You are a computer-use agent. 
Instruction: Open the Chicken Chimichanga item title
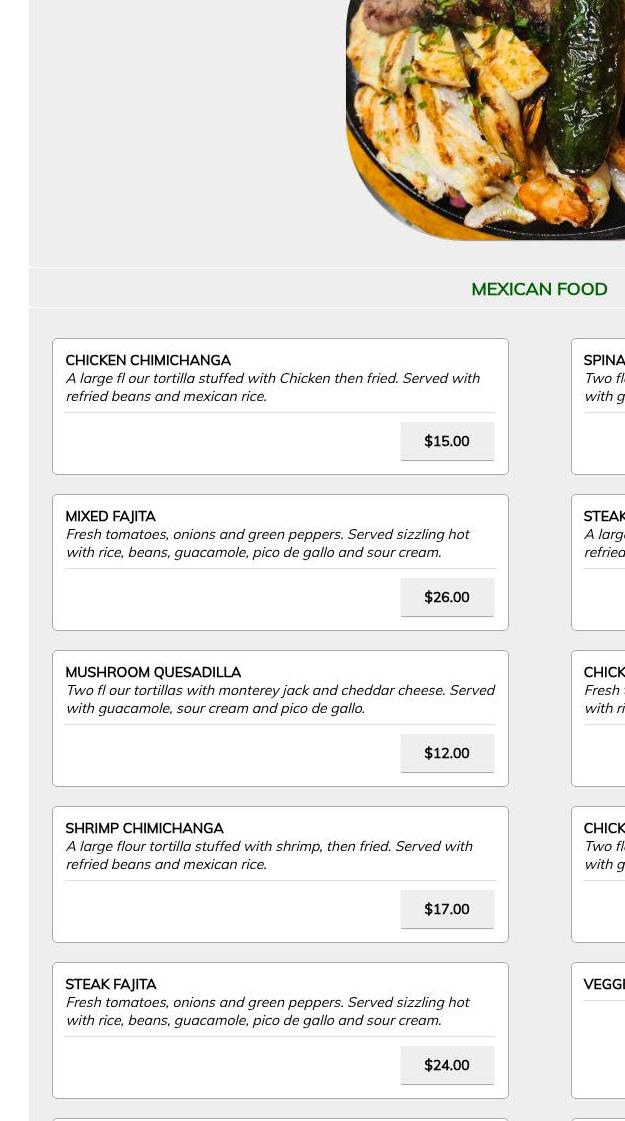tap(148, 360)
